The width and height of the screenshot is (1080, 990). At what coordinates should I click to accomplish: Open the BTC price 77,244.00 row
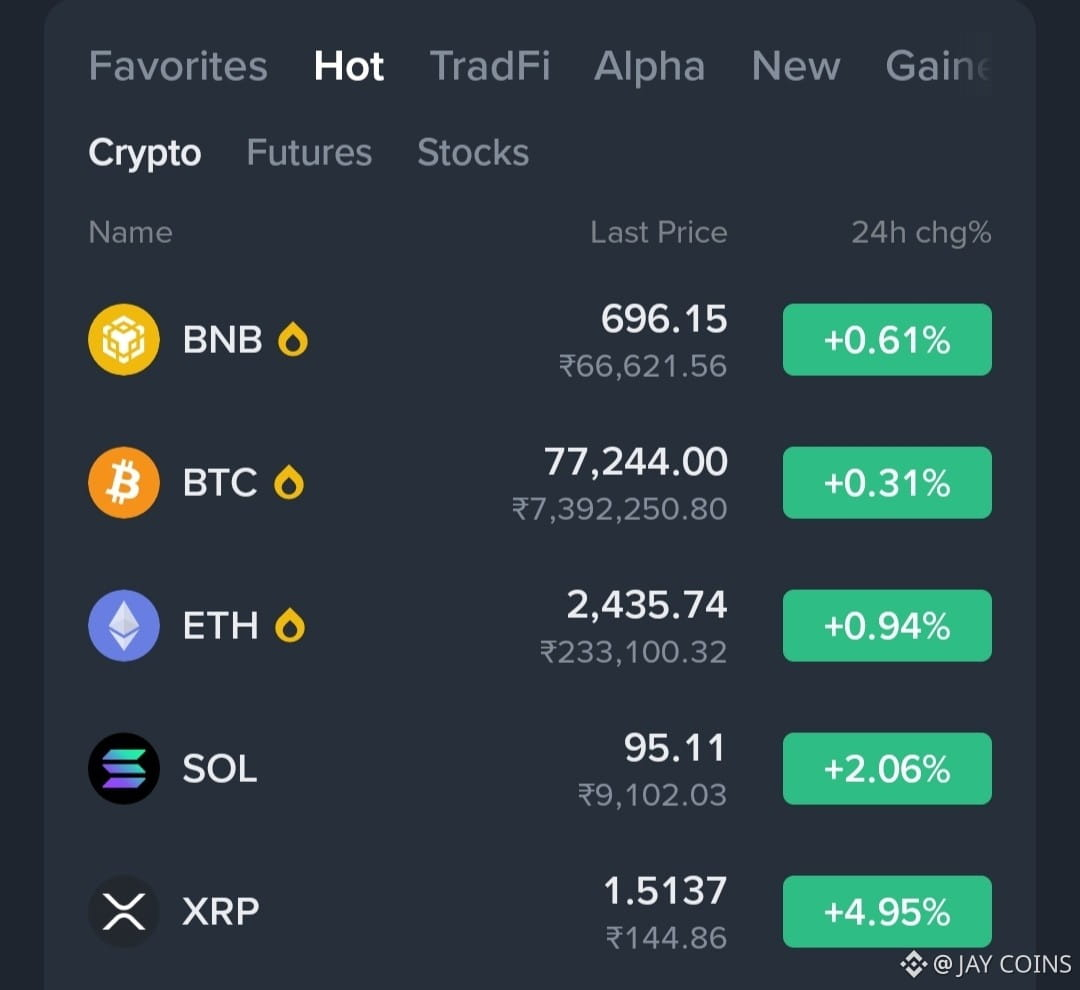coord(540,482)
